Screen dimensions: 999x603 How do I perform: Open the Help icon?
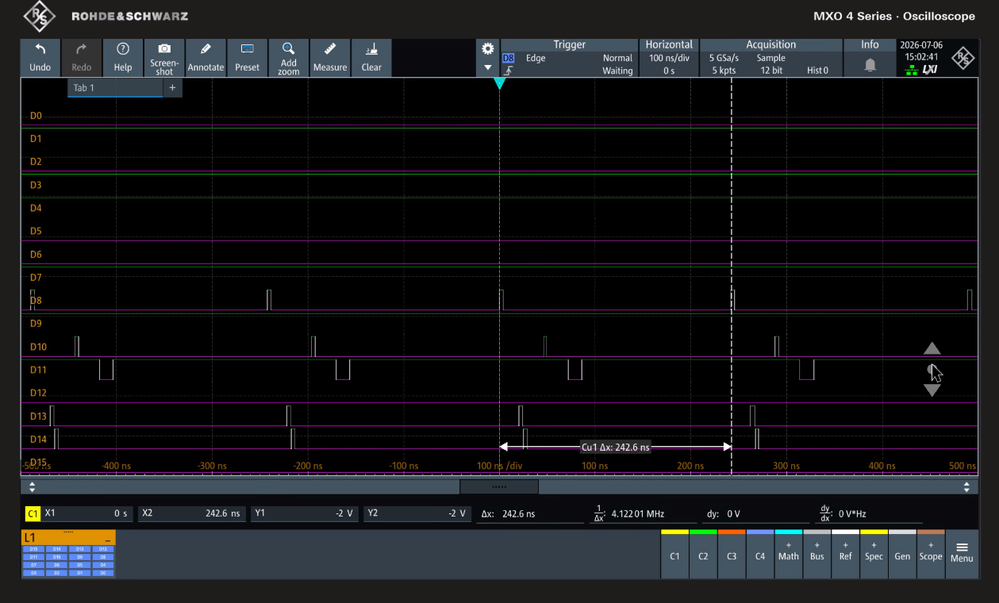tap(122, 57)
